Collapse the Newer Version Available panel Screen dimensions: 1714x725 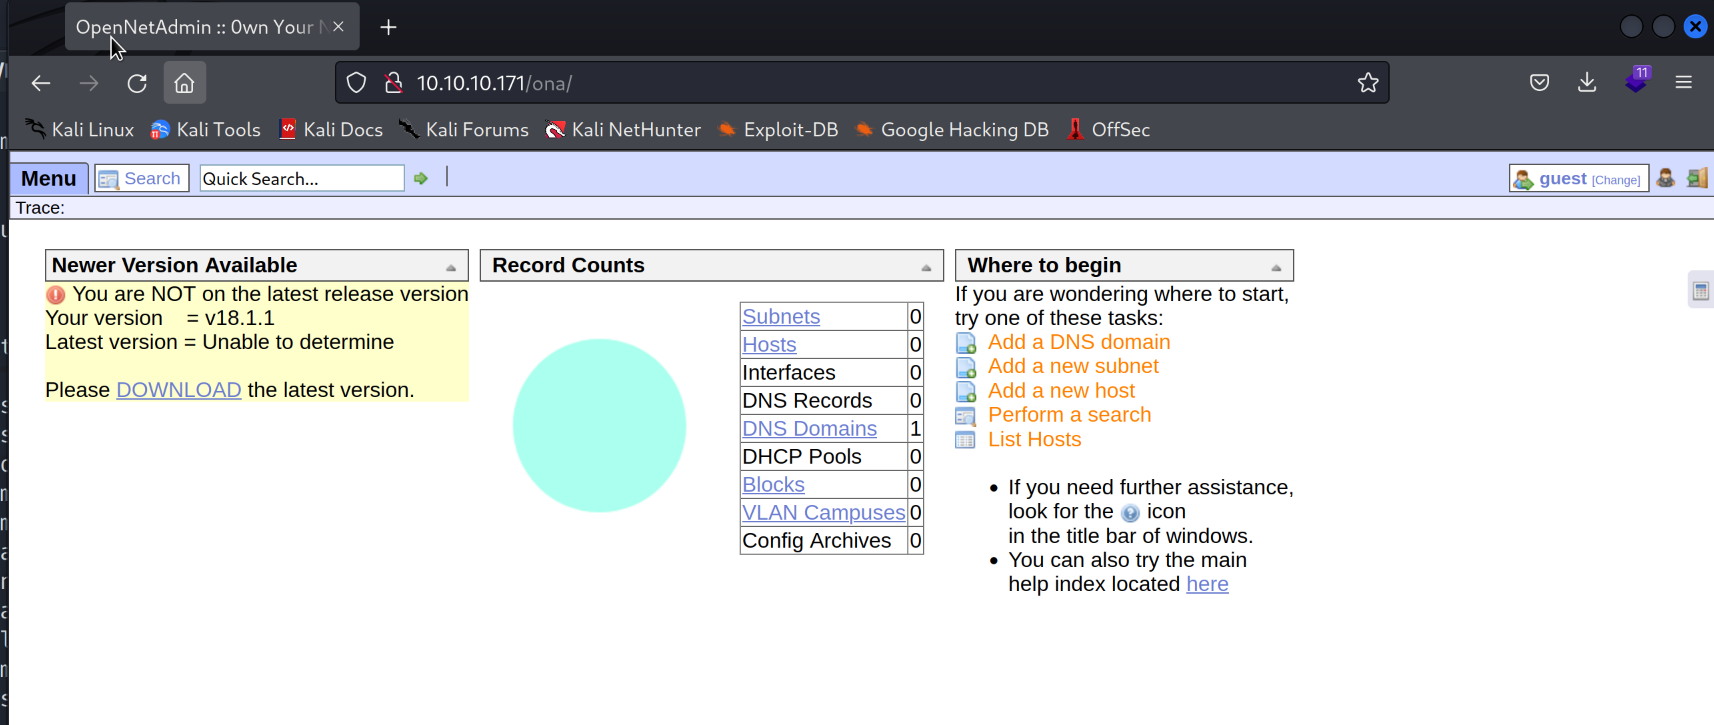point(451,267)
